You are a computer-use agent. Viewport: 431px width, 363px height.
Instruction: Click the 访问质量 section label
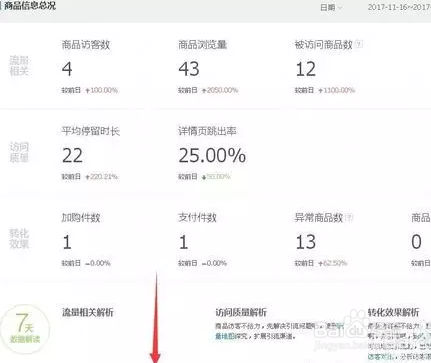point(19,152)
